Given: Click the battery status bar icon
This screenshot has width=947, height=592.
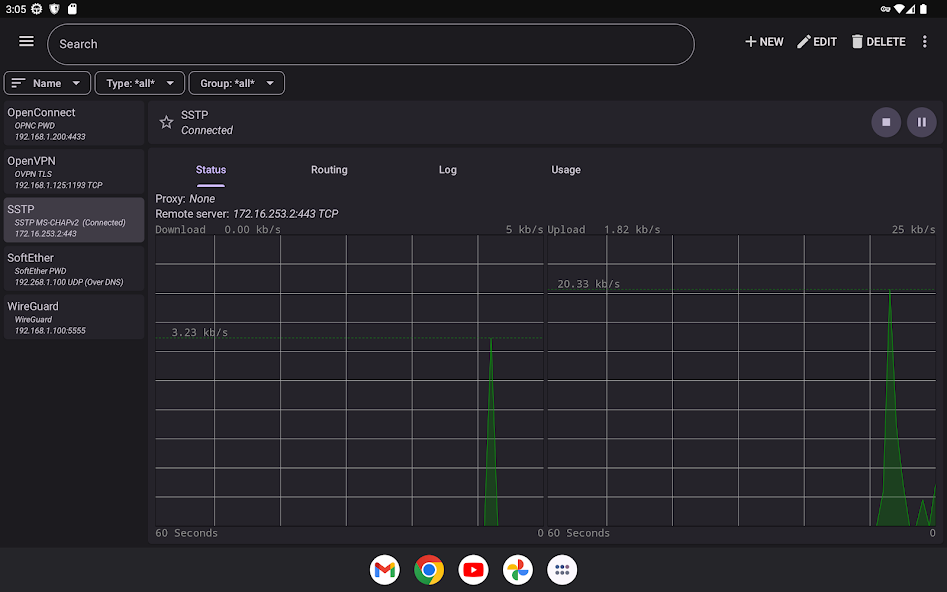Looking at the screenshot, I should point(923,9).
